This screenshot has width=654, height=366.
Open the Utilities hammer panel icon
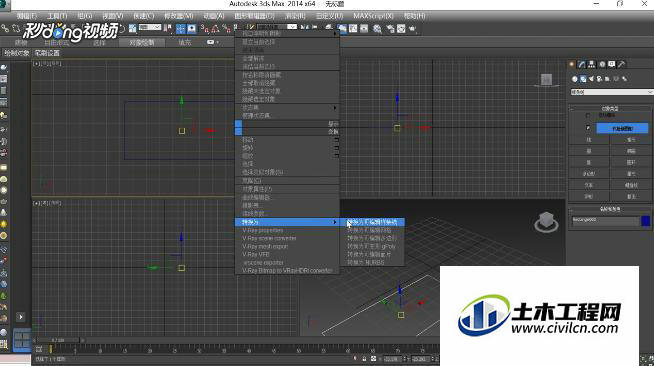coord(621,64)
